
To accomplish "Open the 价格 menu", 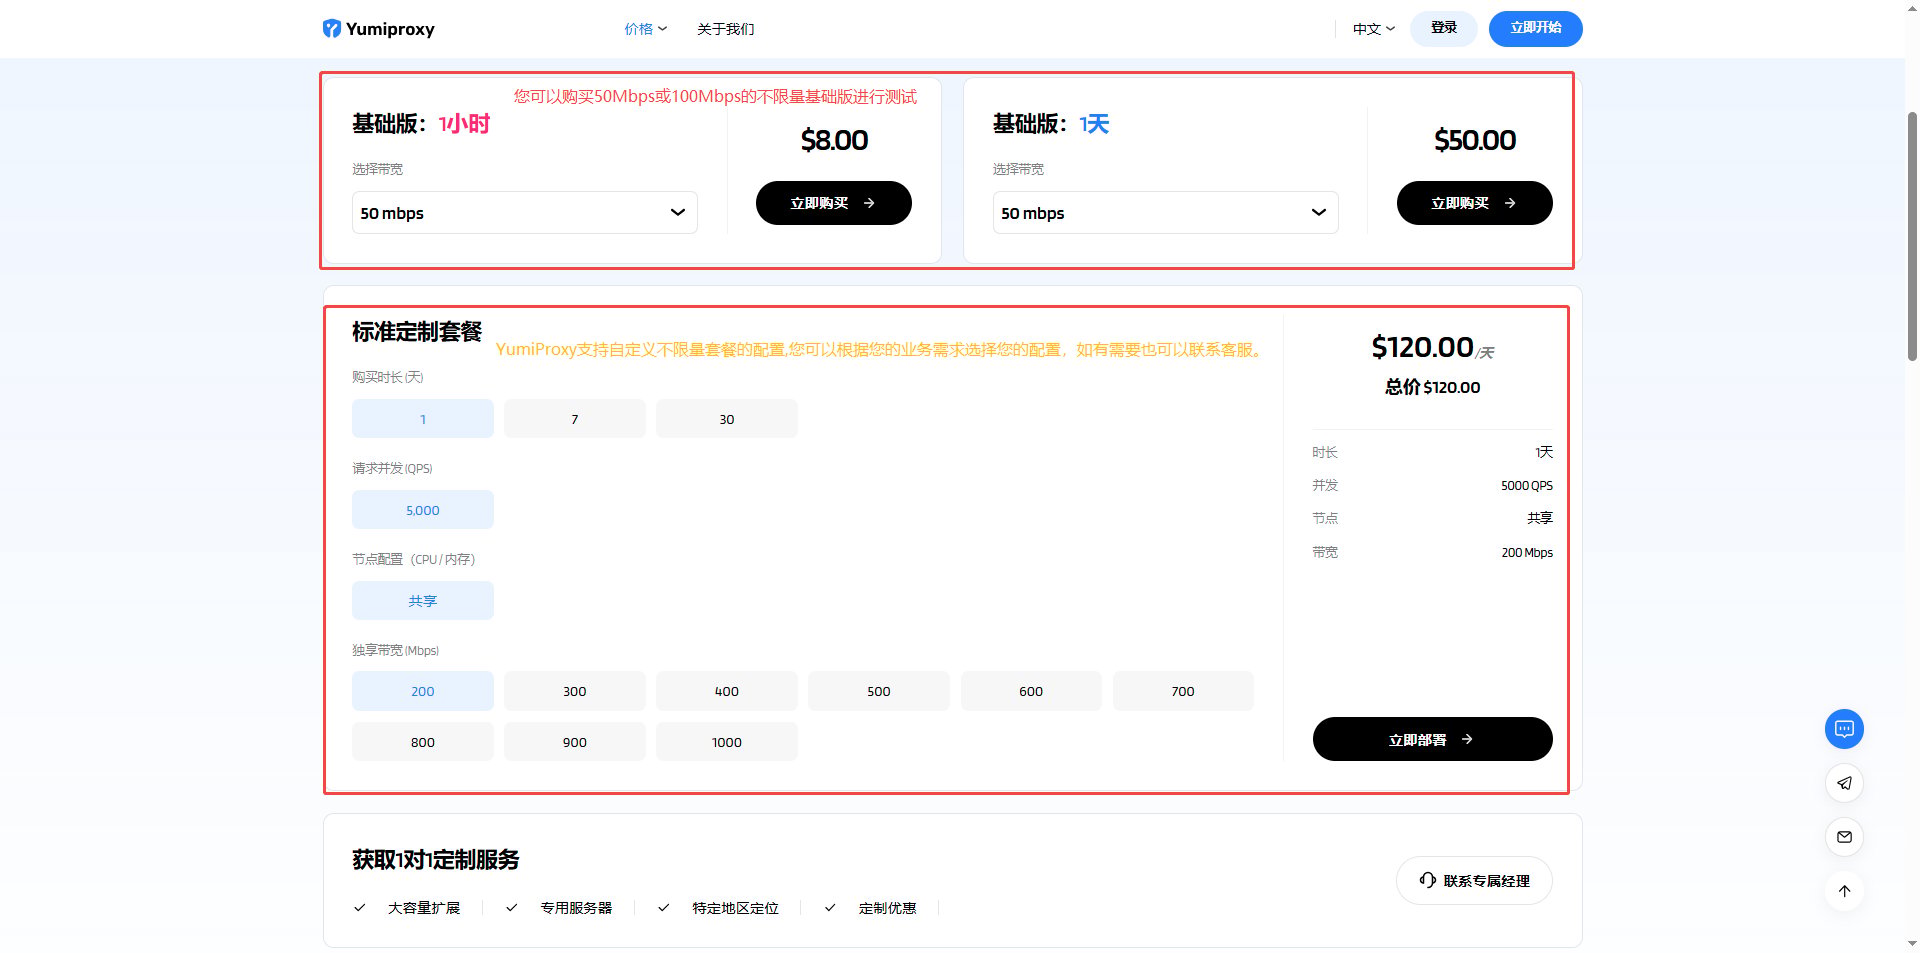I will click(x=645, y=29).
